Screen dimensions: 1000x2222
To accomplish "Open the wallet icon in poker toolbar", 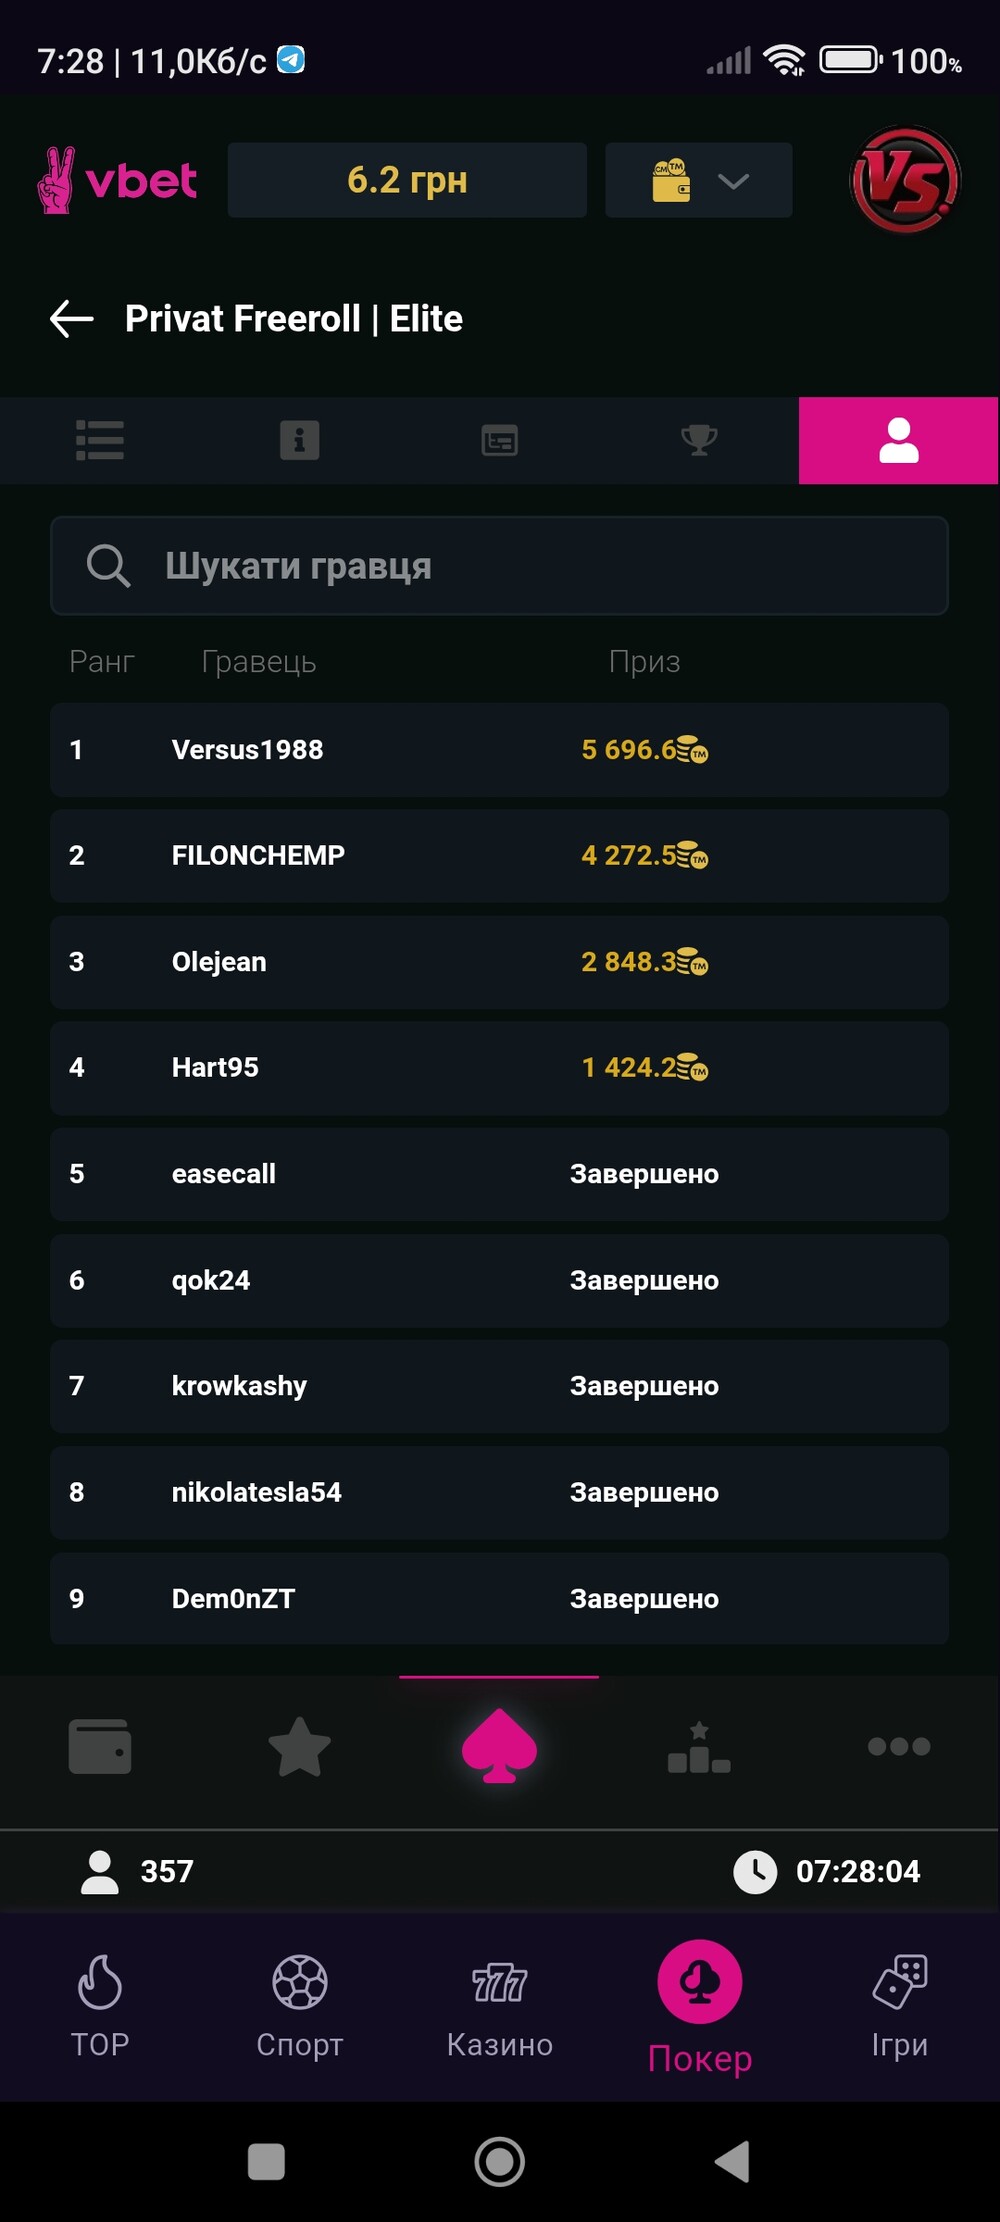I will click(x=100, y=1746).
